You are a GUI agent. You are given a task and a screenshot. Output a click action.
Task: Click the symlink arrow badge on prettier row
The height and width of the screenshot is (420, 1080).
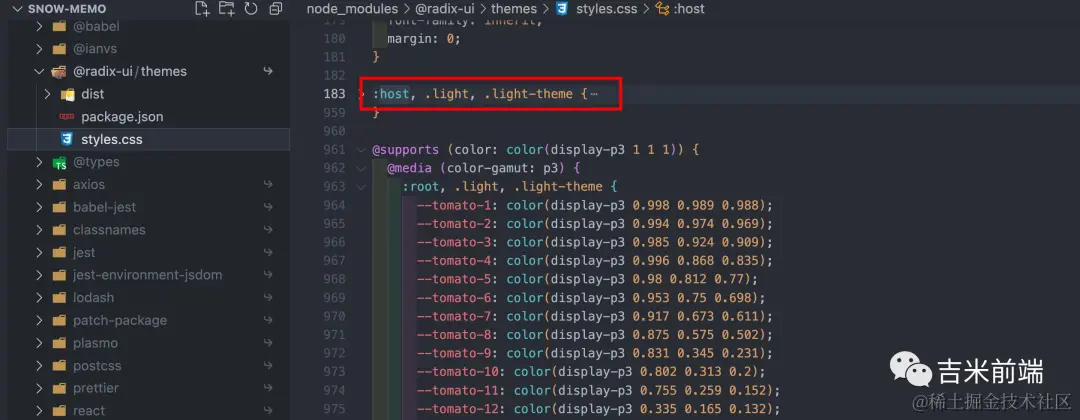[268, 388]
